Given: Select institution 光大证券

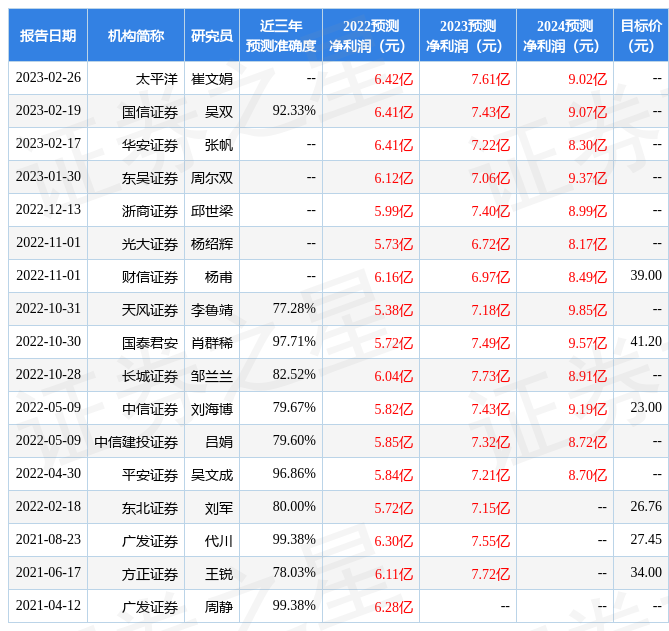Looking at the screenshot, I should point(150,244).
